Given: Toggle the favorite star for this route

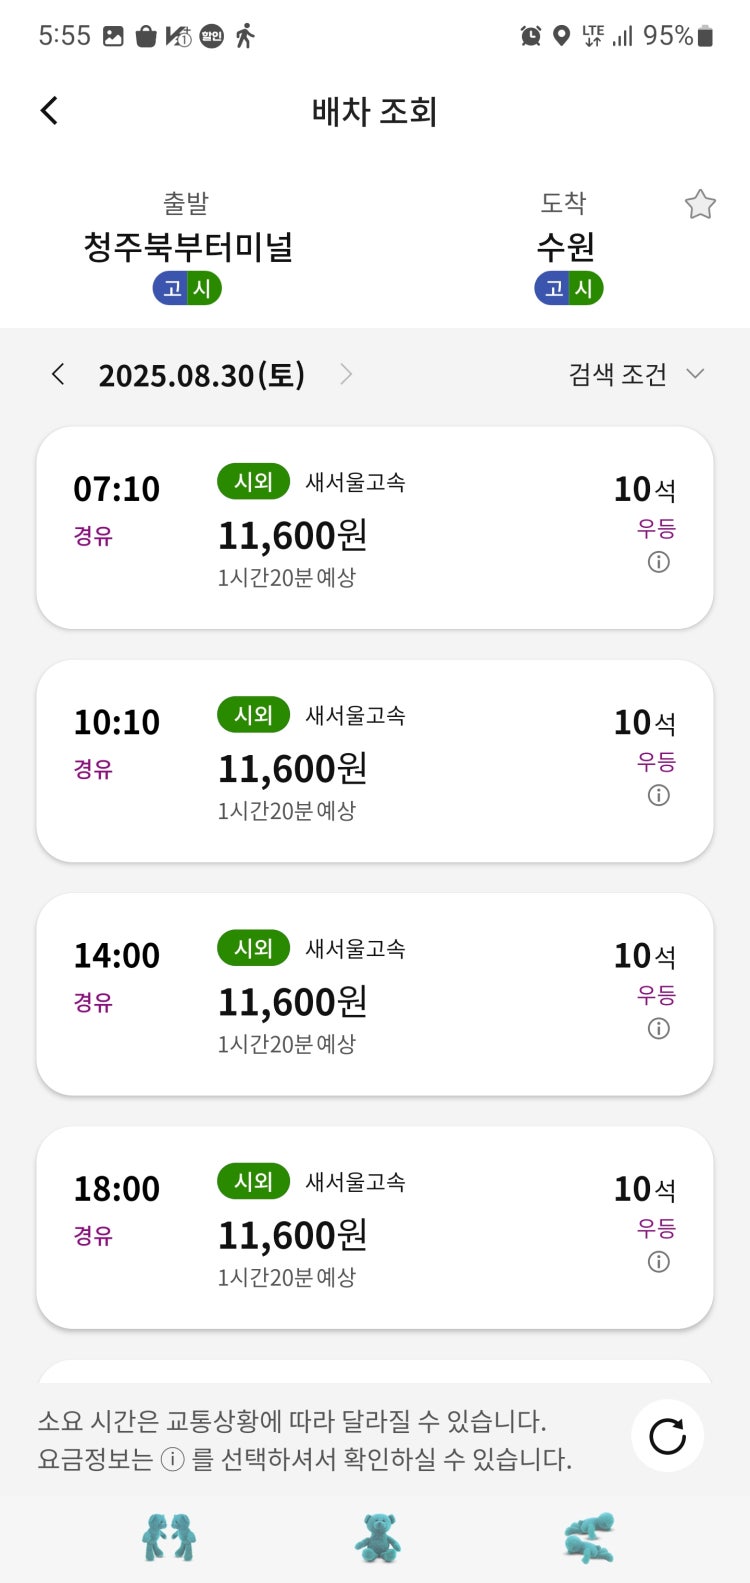Looking at the screenshot, I should [x=700, y=205].
